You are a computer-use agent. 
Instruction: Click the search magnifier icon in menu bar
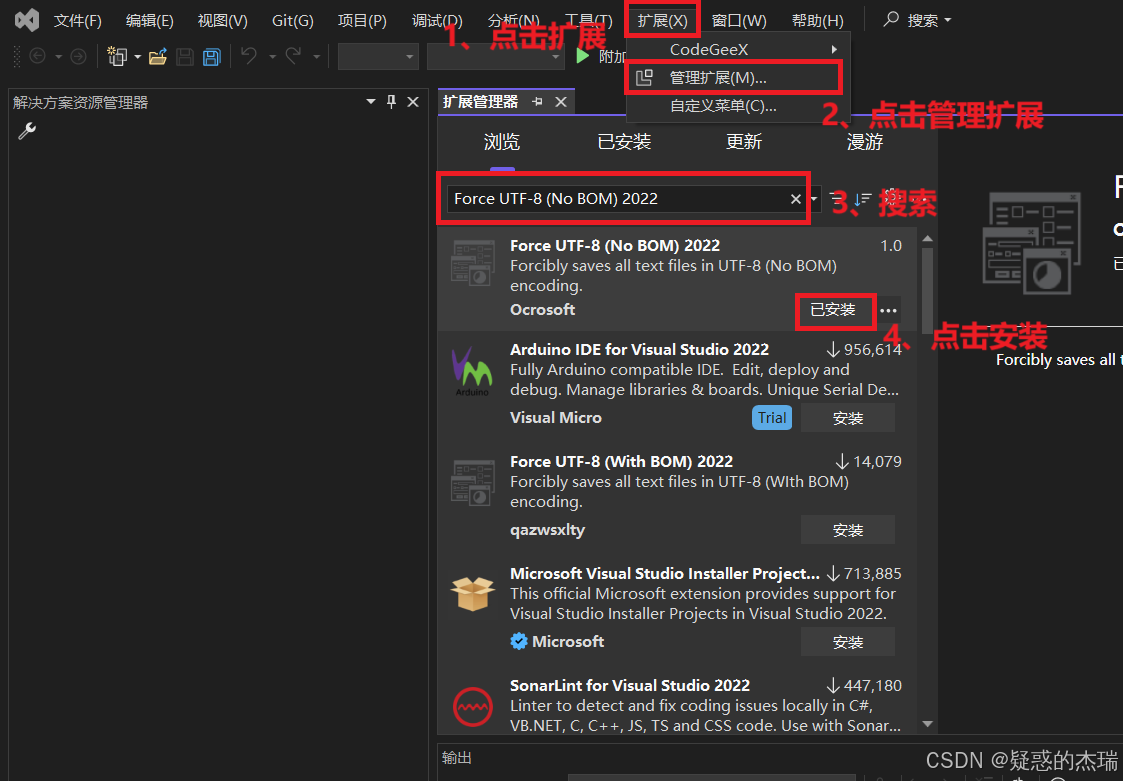pos(891,19)
